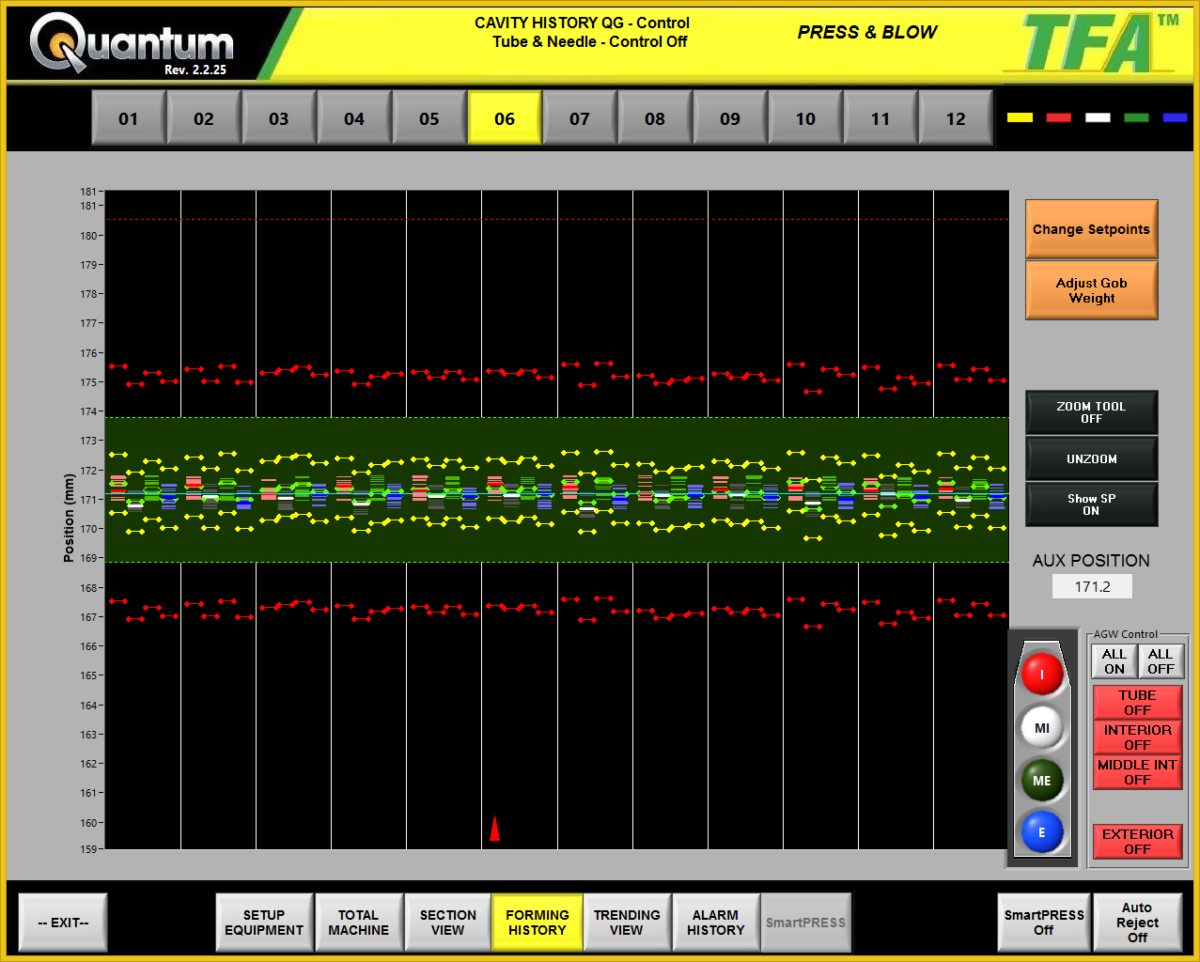The height and width of the screenshot is (962, 1200).
Task: Click the EXIT button
Action: tap(63, 922)
